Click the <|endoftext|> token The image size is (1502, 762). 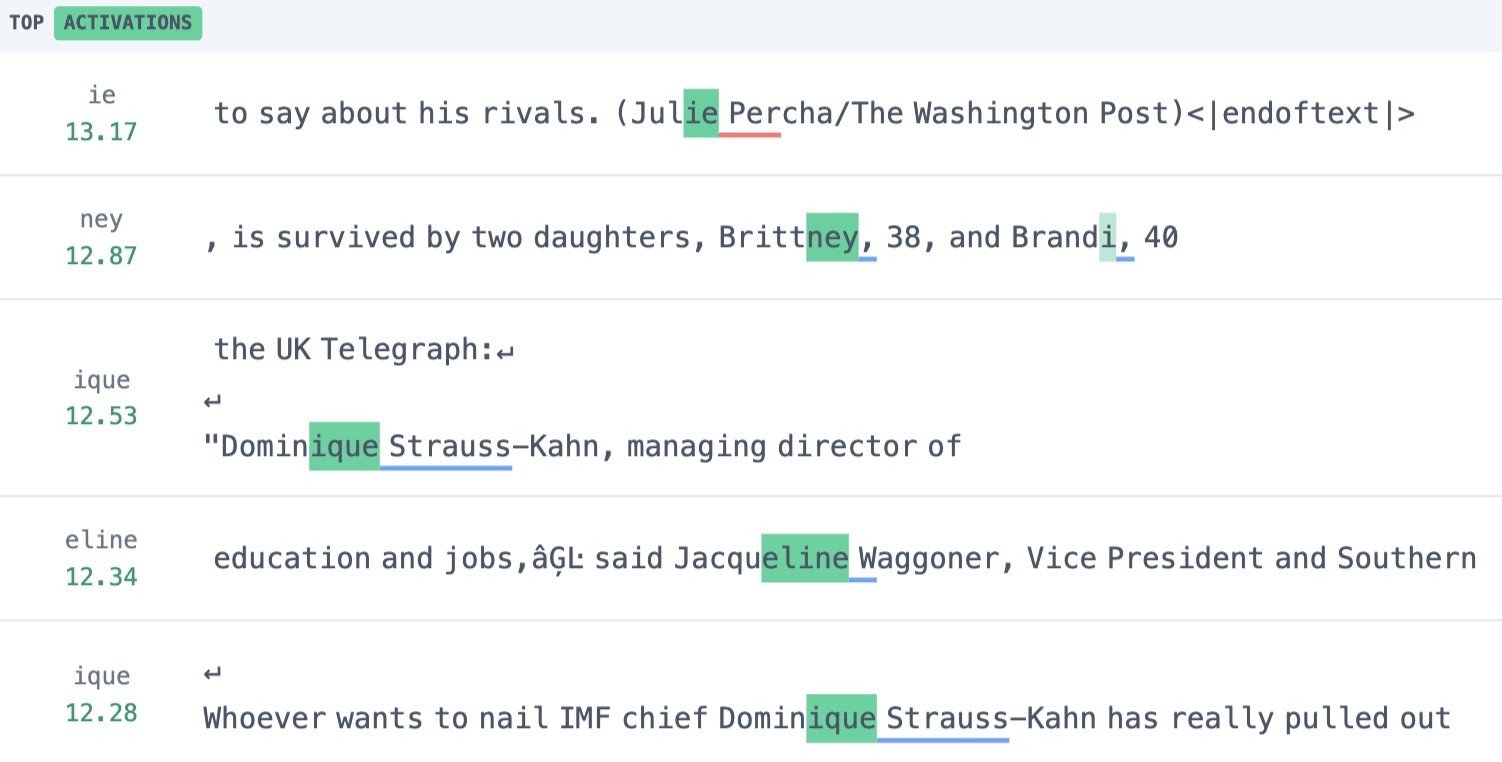(x=1300, y=114)
